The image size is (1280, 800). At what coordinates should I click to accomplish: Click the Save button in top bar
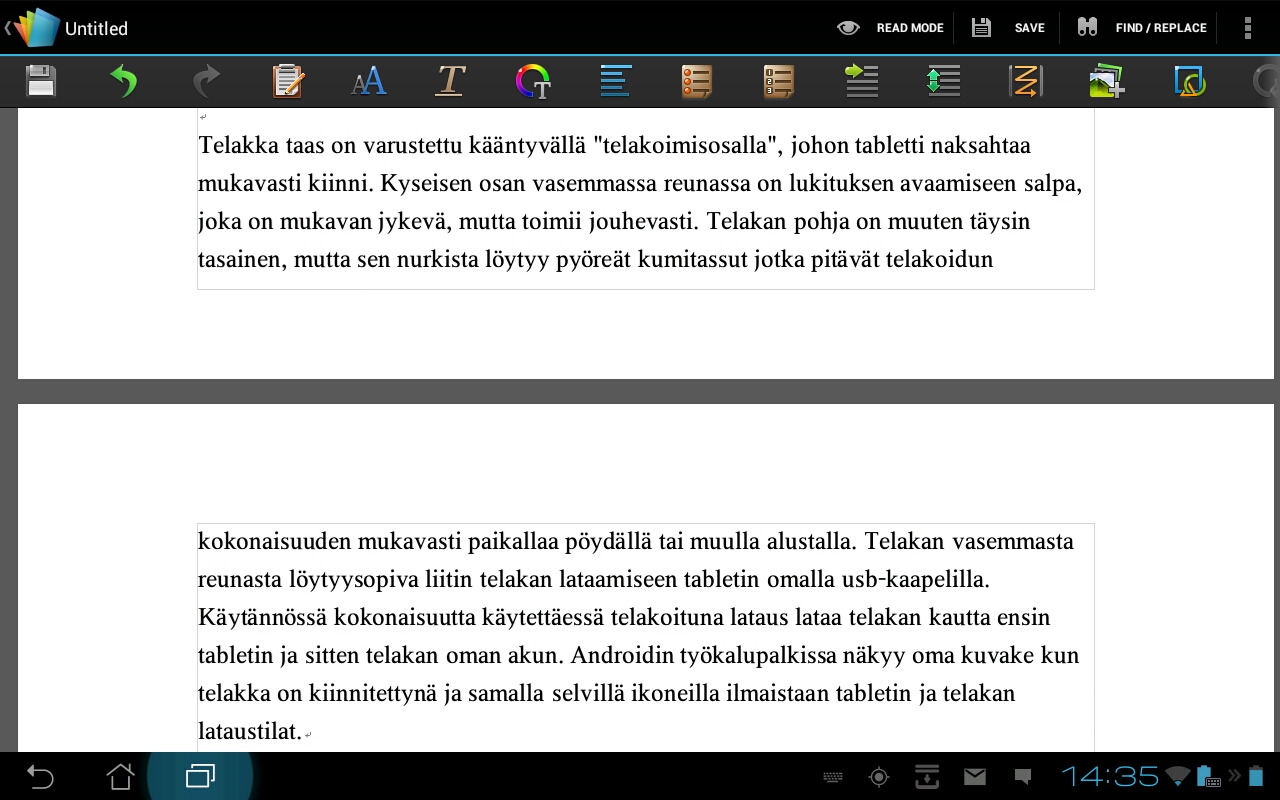click(x=1008, y=28)
